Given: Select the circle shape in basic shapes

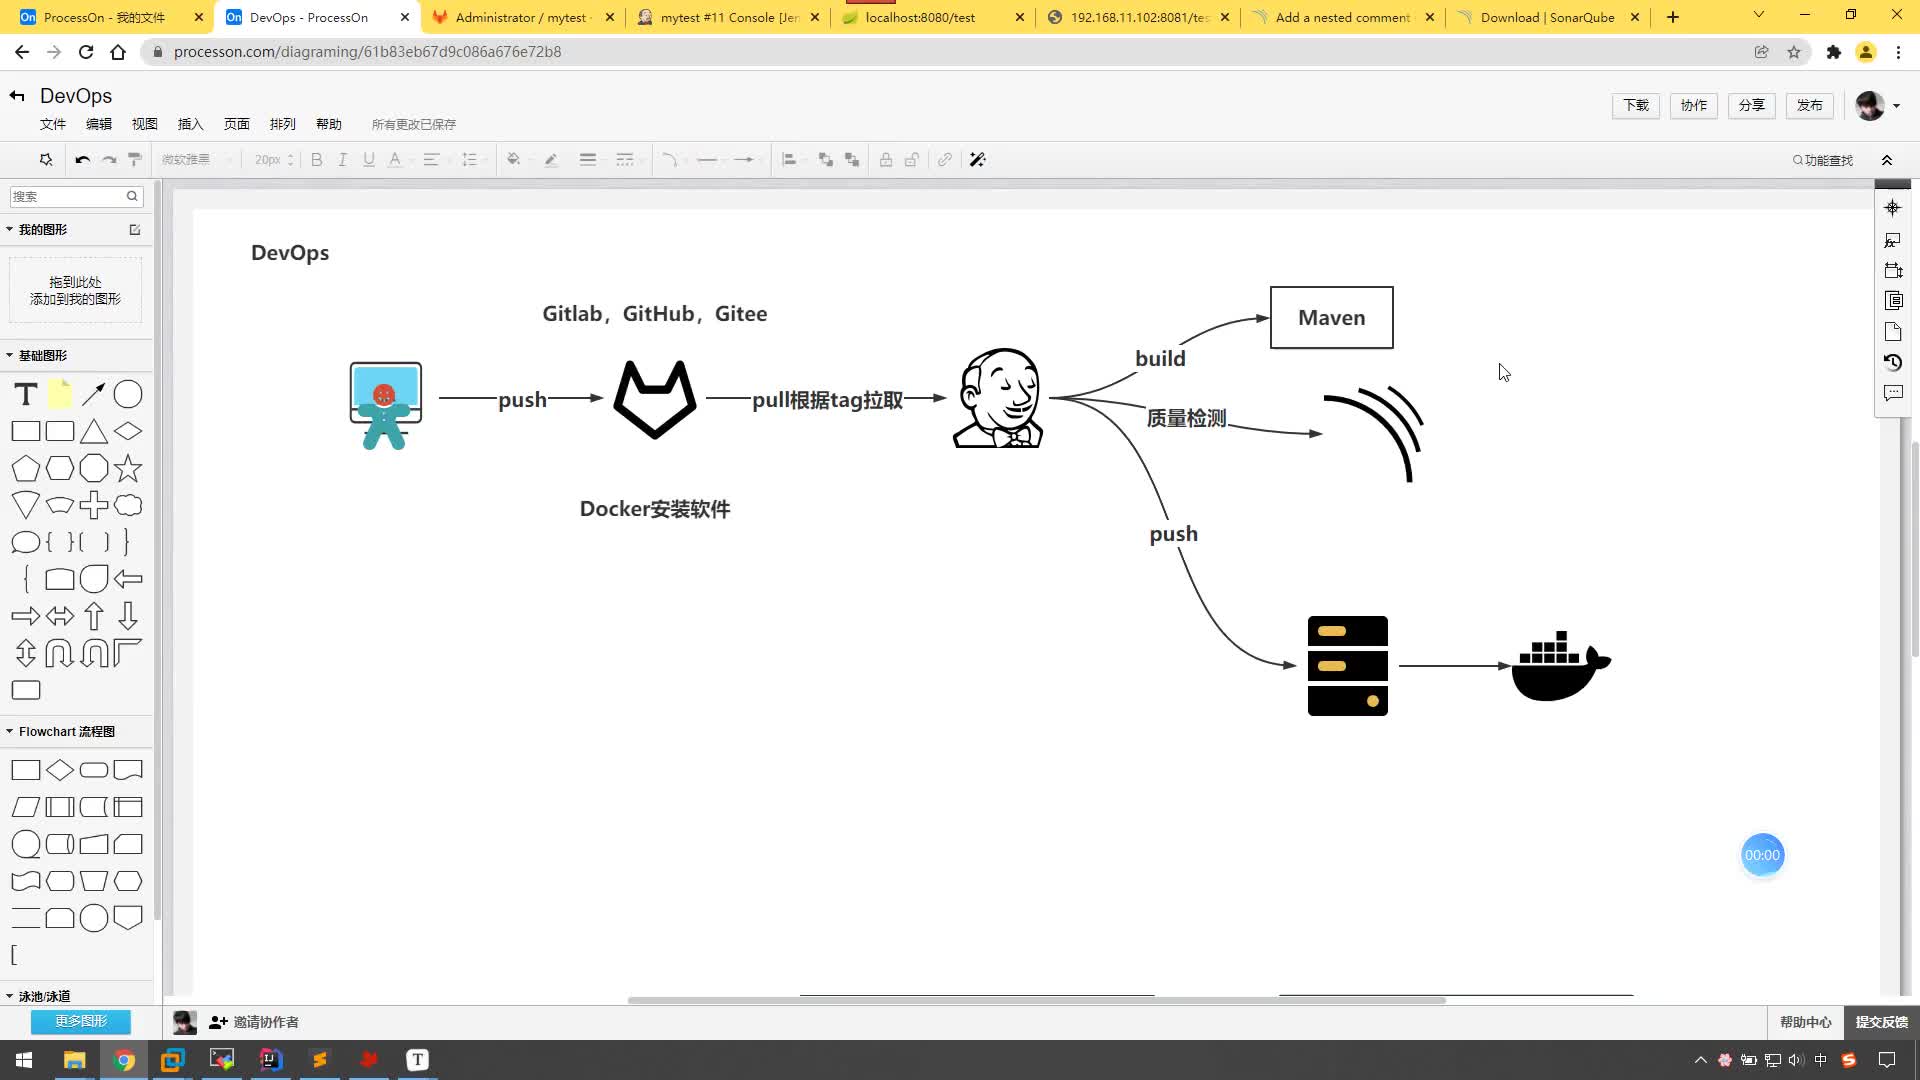Looking at the screenshot, I should click(128, 395).
